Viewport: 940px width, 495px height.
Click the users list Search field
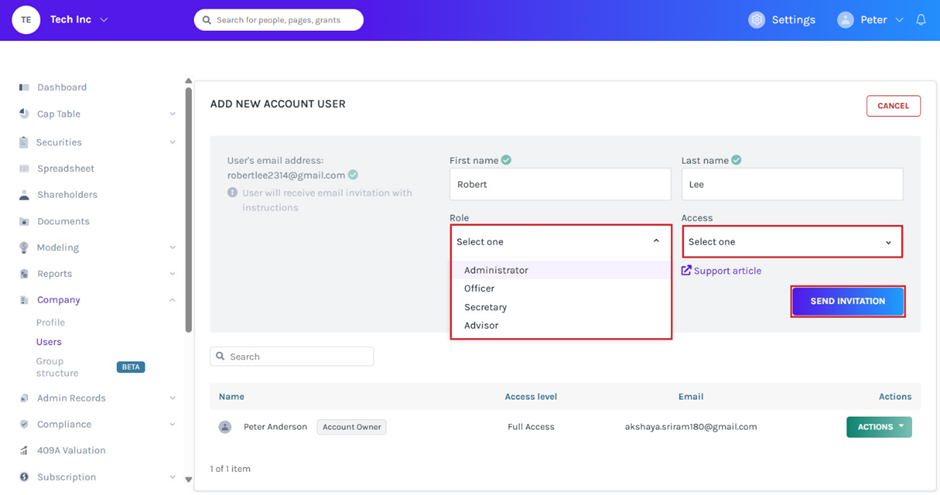click(292, 356)
